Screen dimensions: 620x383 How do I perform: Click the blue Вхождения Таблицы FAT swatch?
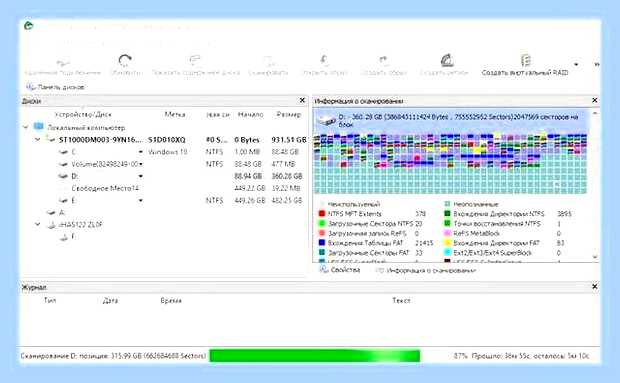tap(321, 243)
